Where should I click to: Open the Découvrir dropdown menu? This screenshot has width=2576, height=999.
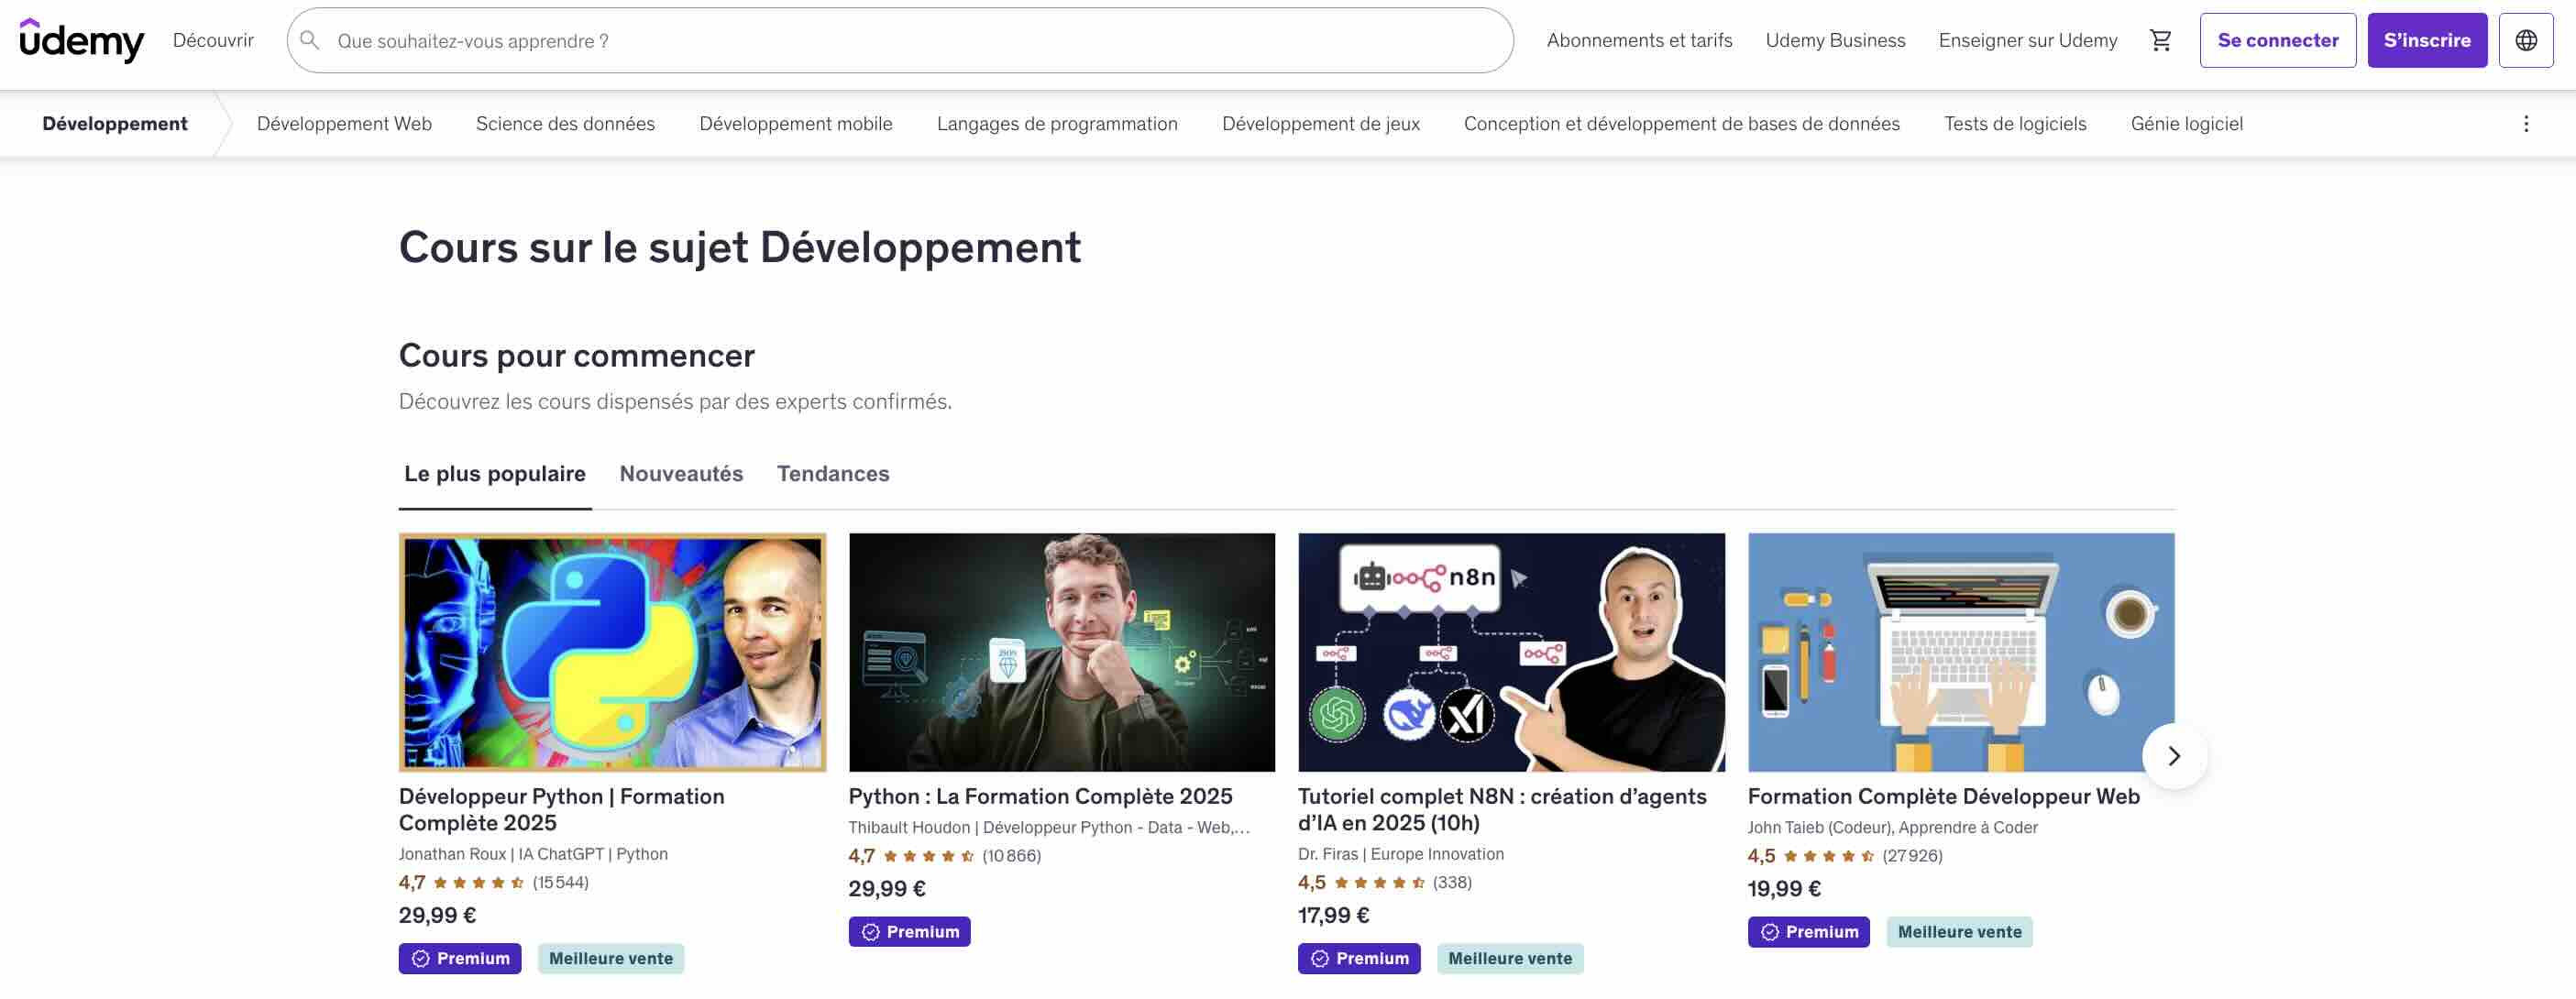click(213, 40)
